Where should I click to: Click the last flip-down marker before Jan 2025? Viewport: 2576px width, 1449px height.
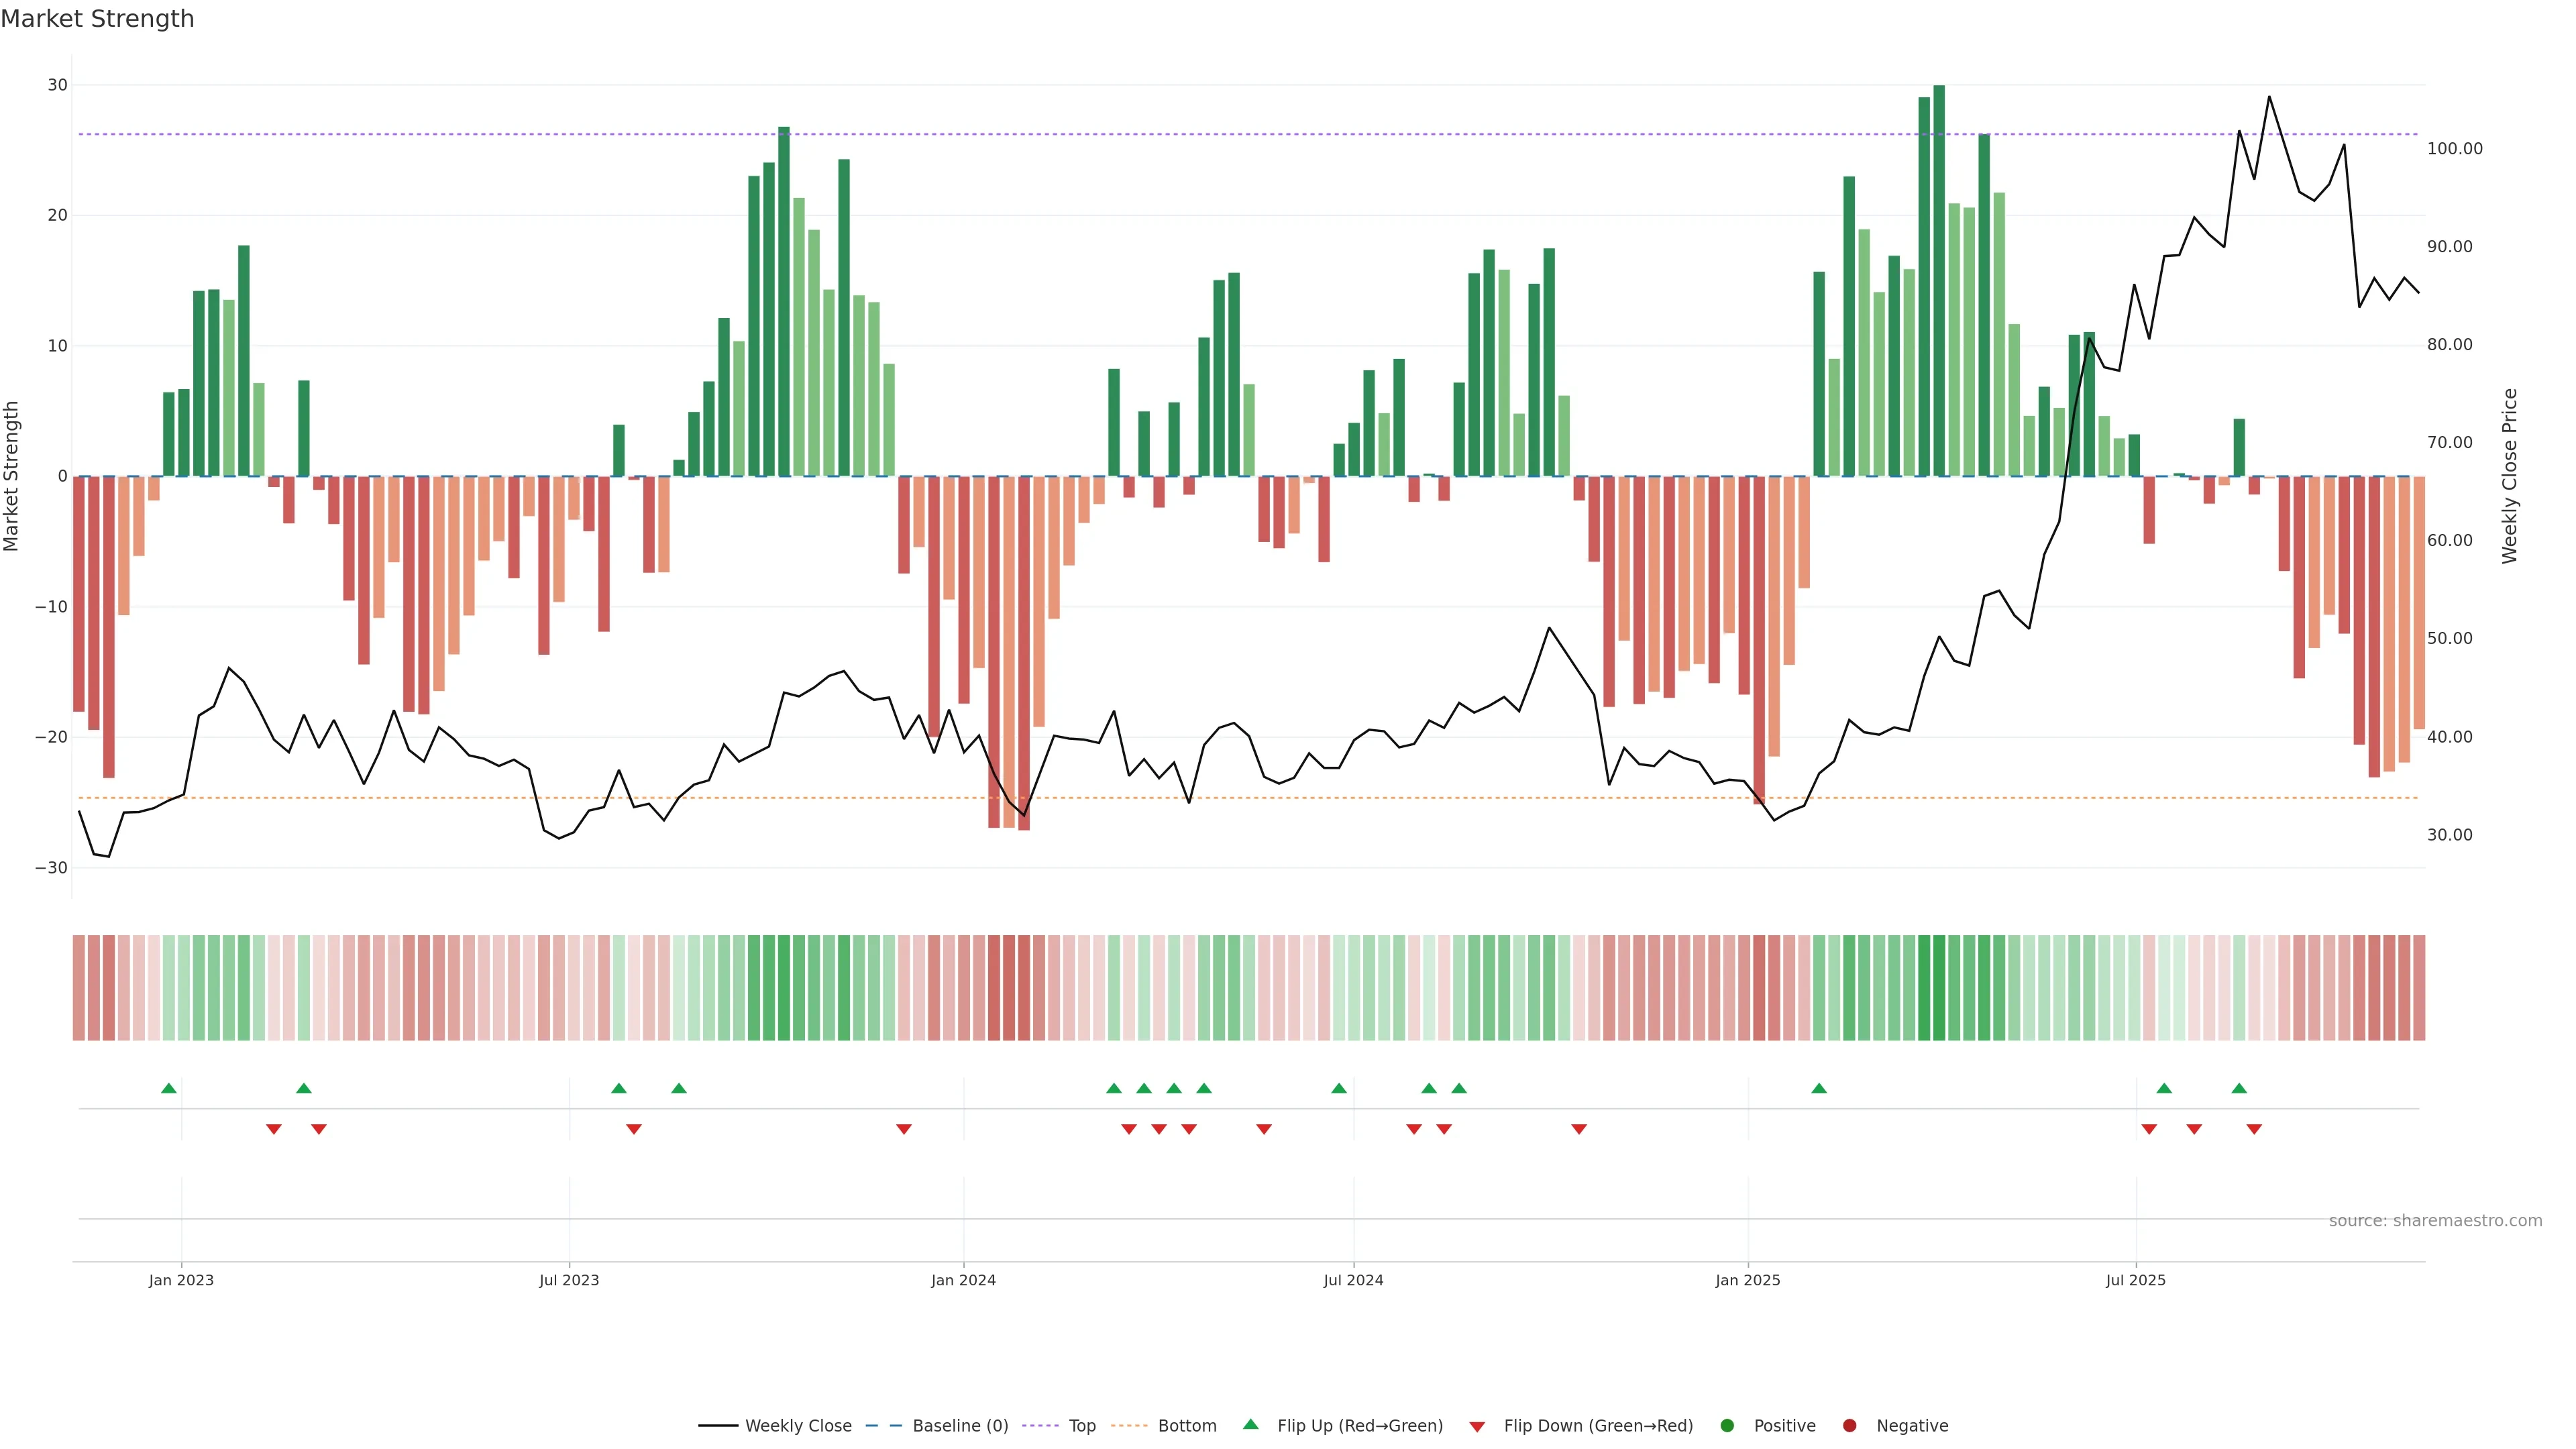1579,1129
